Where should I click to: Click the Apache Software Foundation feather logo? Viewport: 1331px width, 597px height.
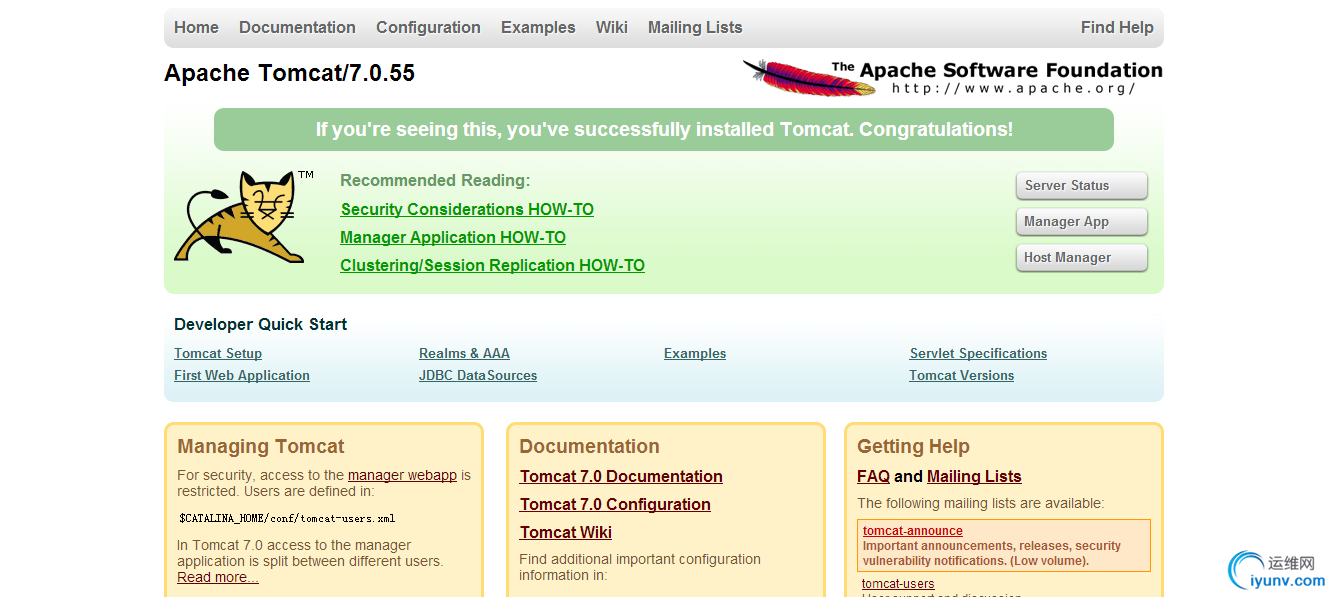coord(952,77)
